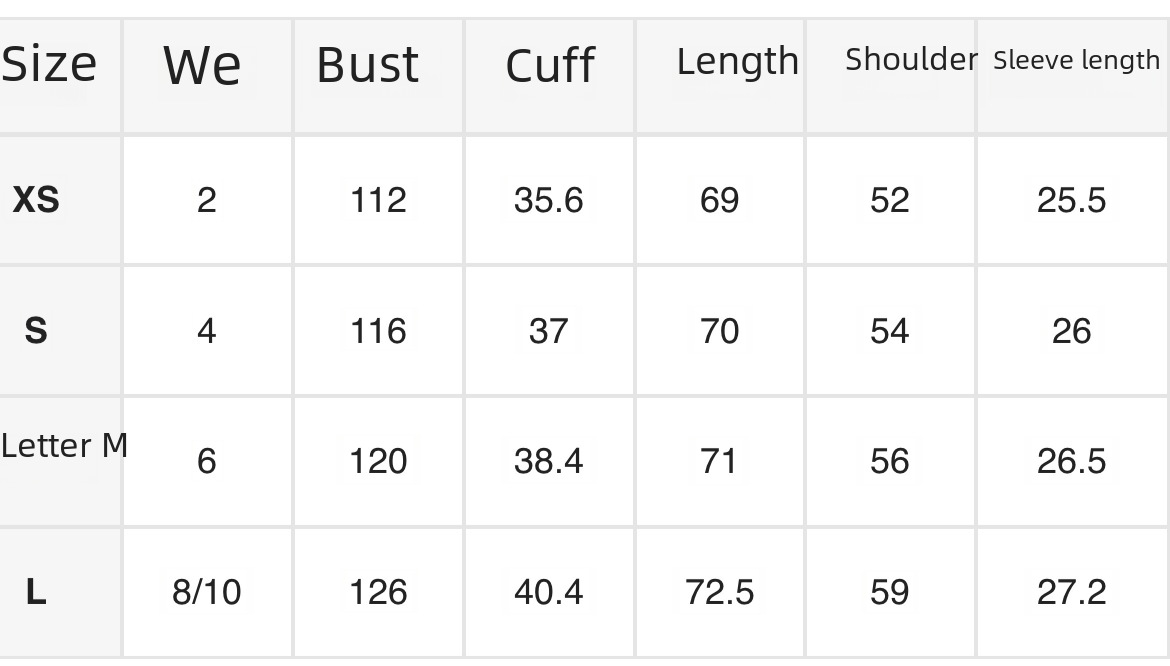Click the Sleeve length column header
Screen dimensions: 1170x666
point(1076,61)
